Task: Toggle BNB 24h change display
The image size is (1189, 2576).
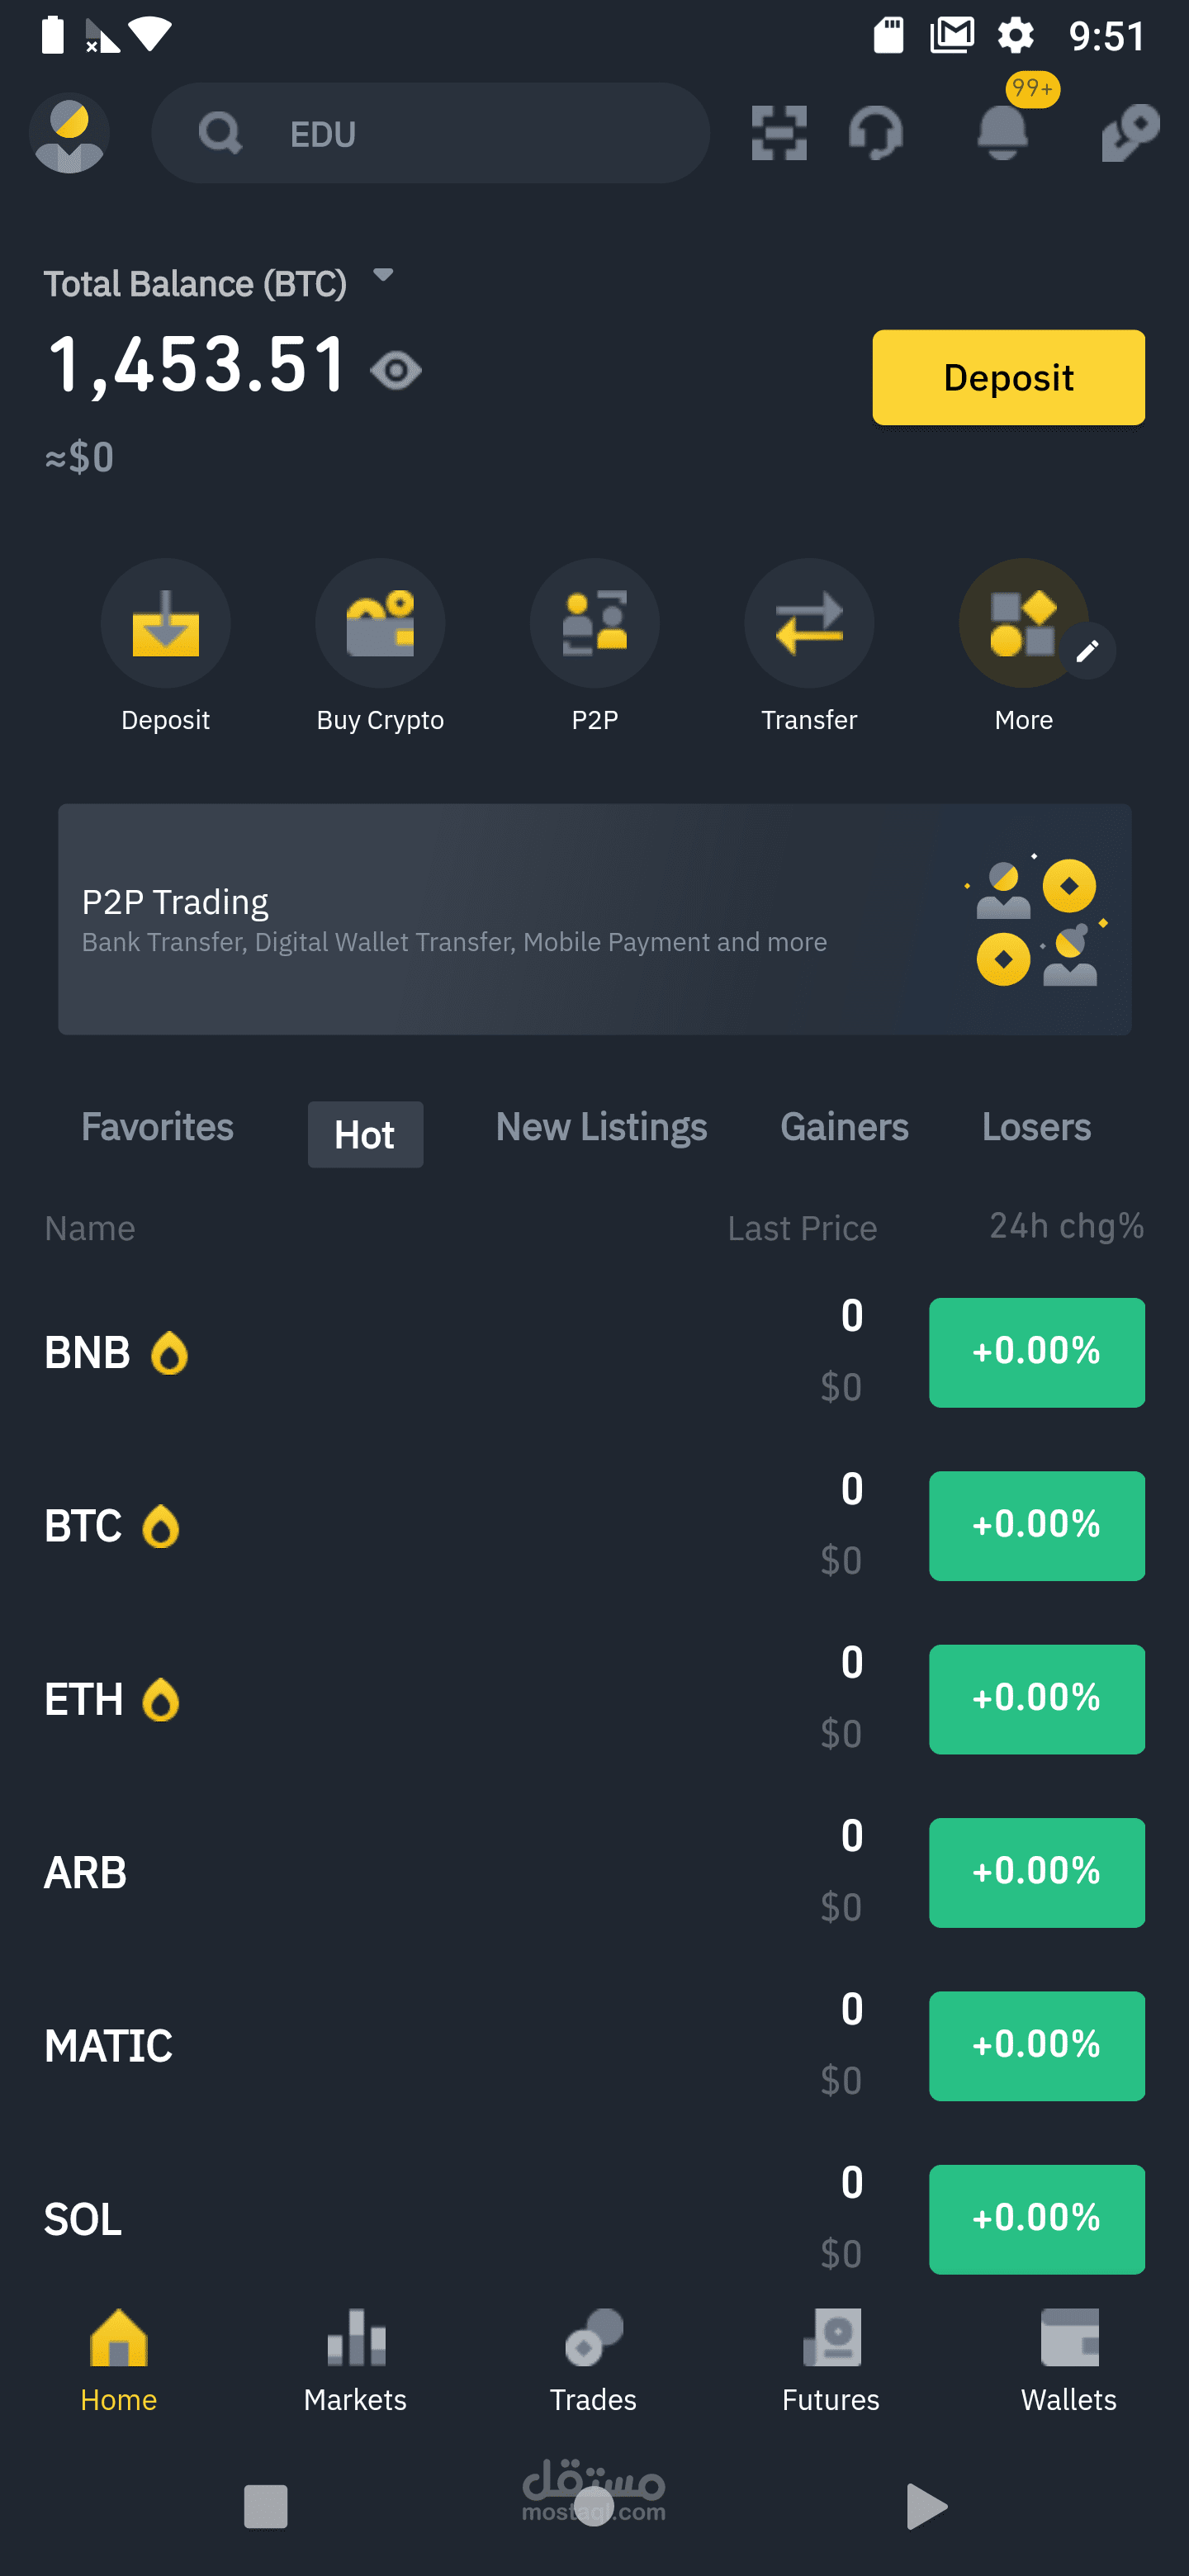Action: (1036, 1352)
